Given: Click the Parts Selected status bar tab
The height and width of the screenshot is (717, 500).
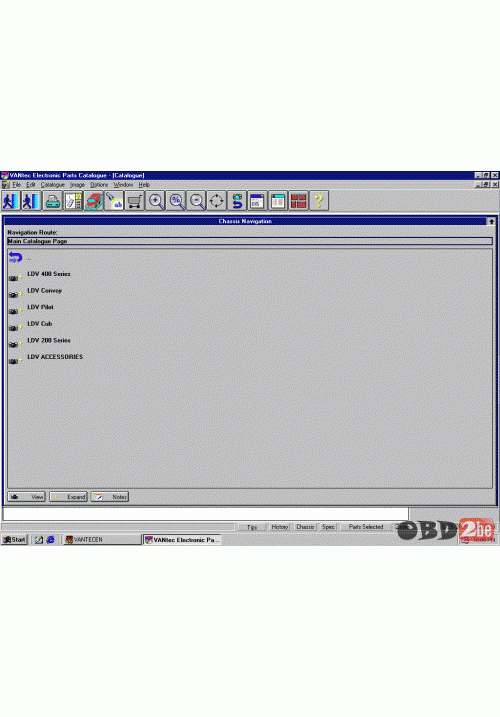Looking at the screenshot, I should click(366, 527).
